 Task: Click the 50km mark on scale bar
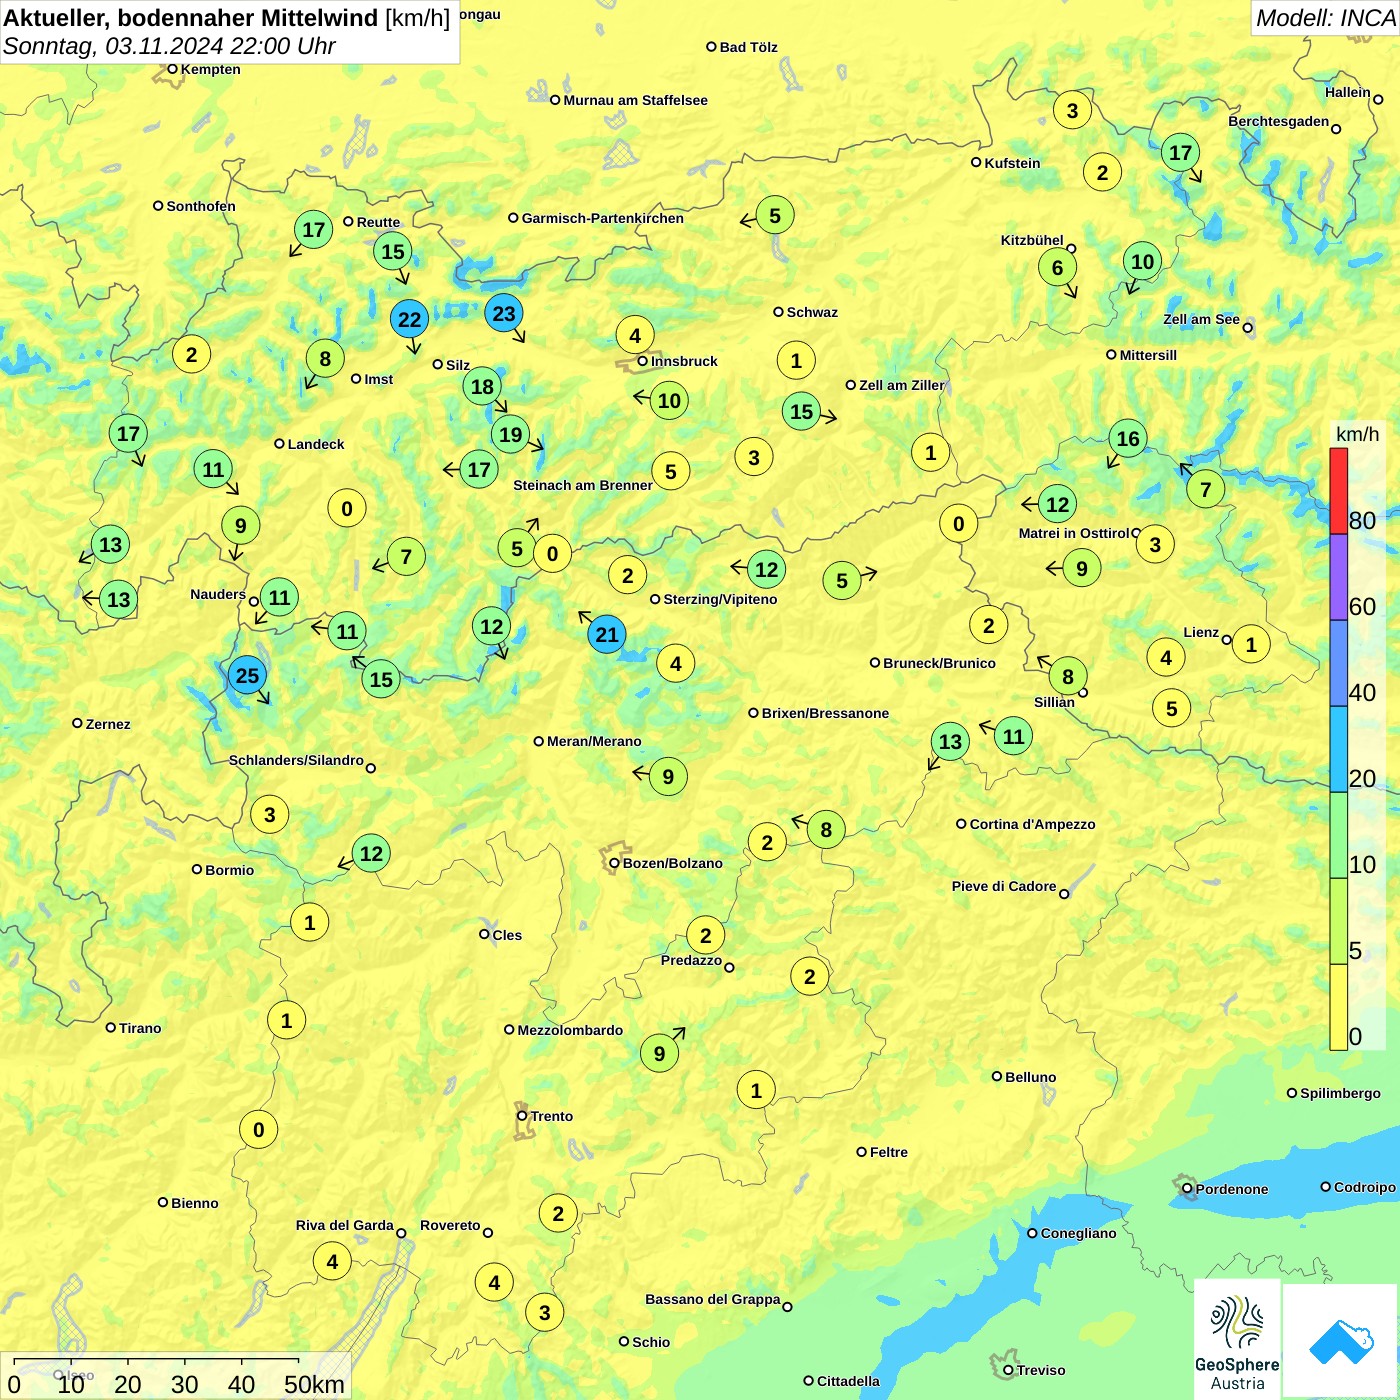tap(314, 1384)
